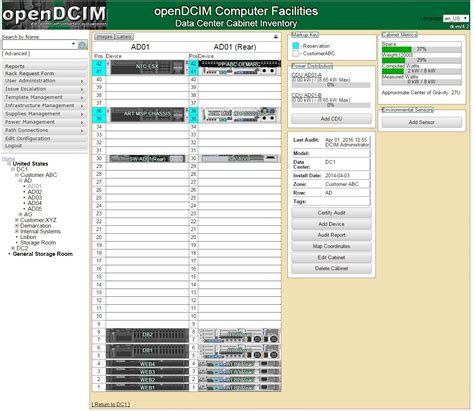The image size is (474, 411).
Task: Select General Storage Room in the tree
Action: coord(43,254)
